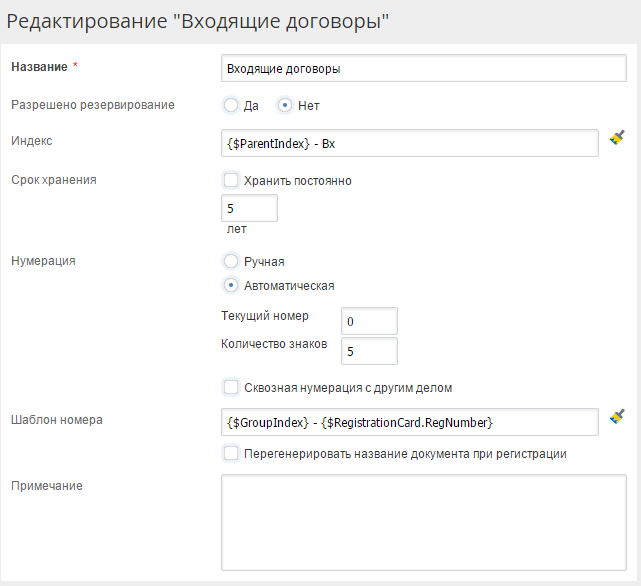The image size is (641, 586).
Task: Select the Да radio button for reservation
Action: [231, 105]
